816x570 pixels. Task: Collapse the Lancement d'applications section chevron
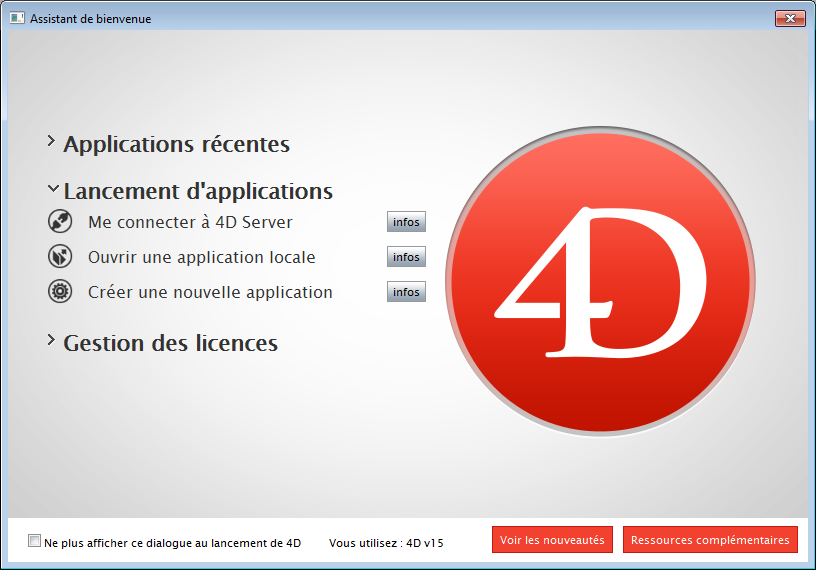51,188
